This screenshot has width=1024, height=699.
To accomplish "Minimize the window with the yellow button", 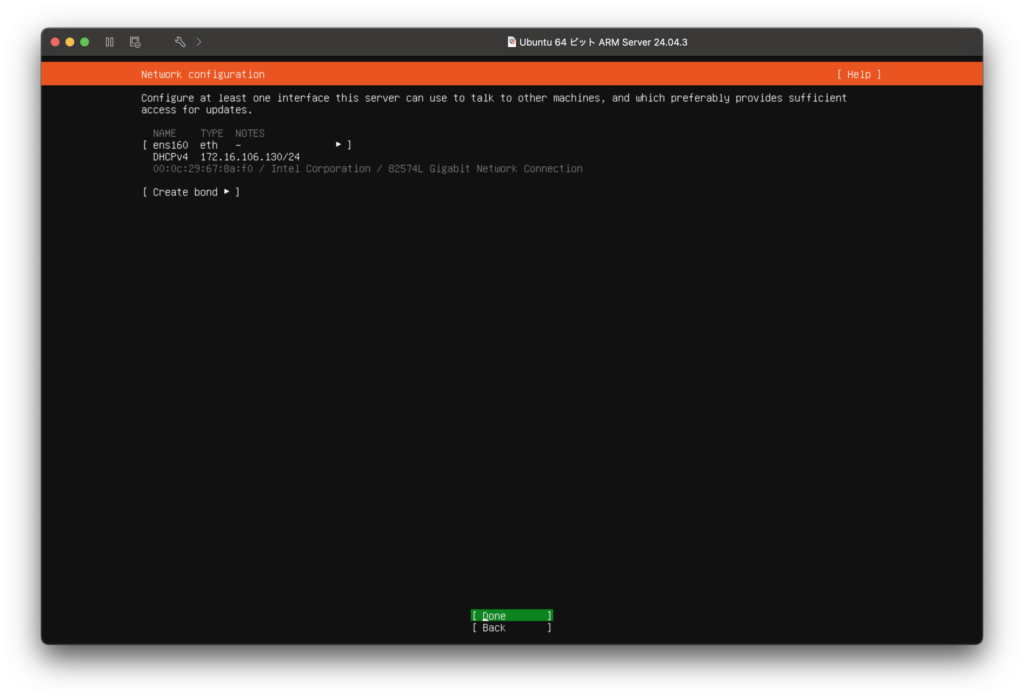I will click(70, 42).
